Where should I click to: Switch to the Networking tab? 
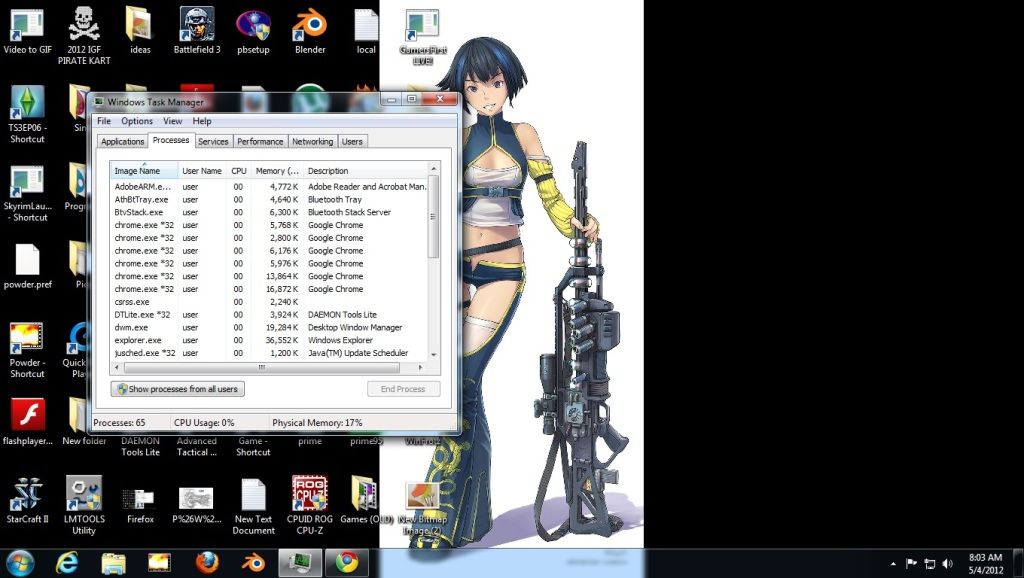[312, 142]
